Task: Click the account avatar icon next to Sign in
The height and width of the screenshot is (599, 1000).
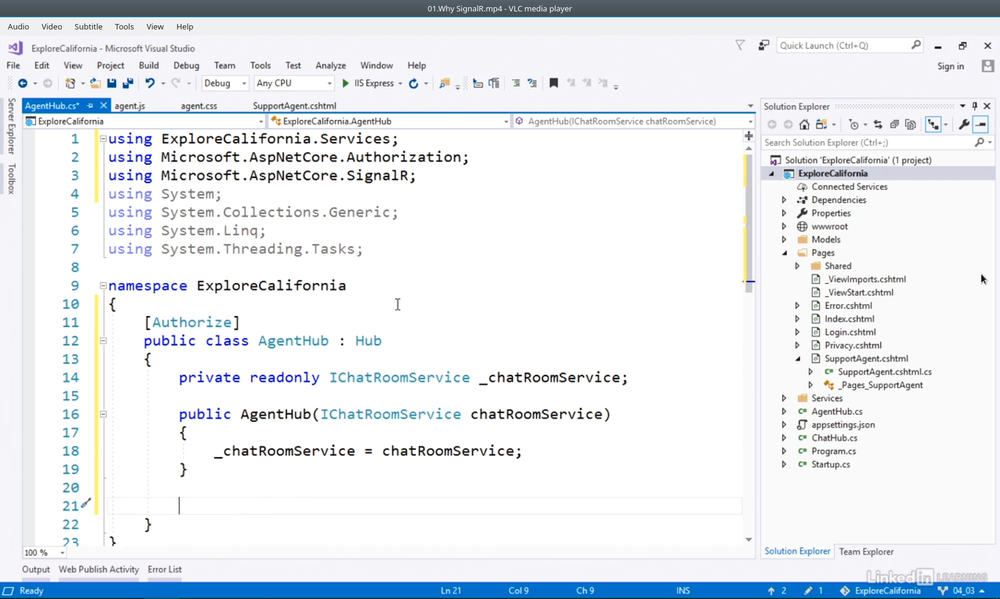Action: 988,66
